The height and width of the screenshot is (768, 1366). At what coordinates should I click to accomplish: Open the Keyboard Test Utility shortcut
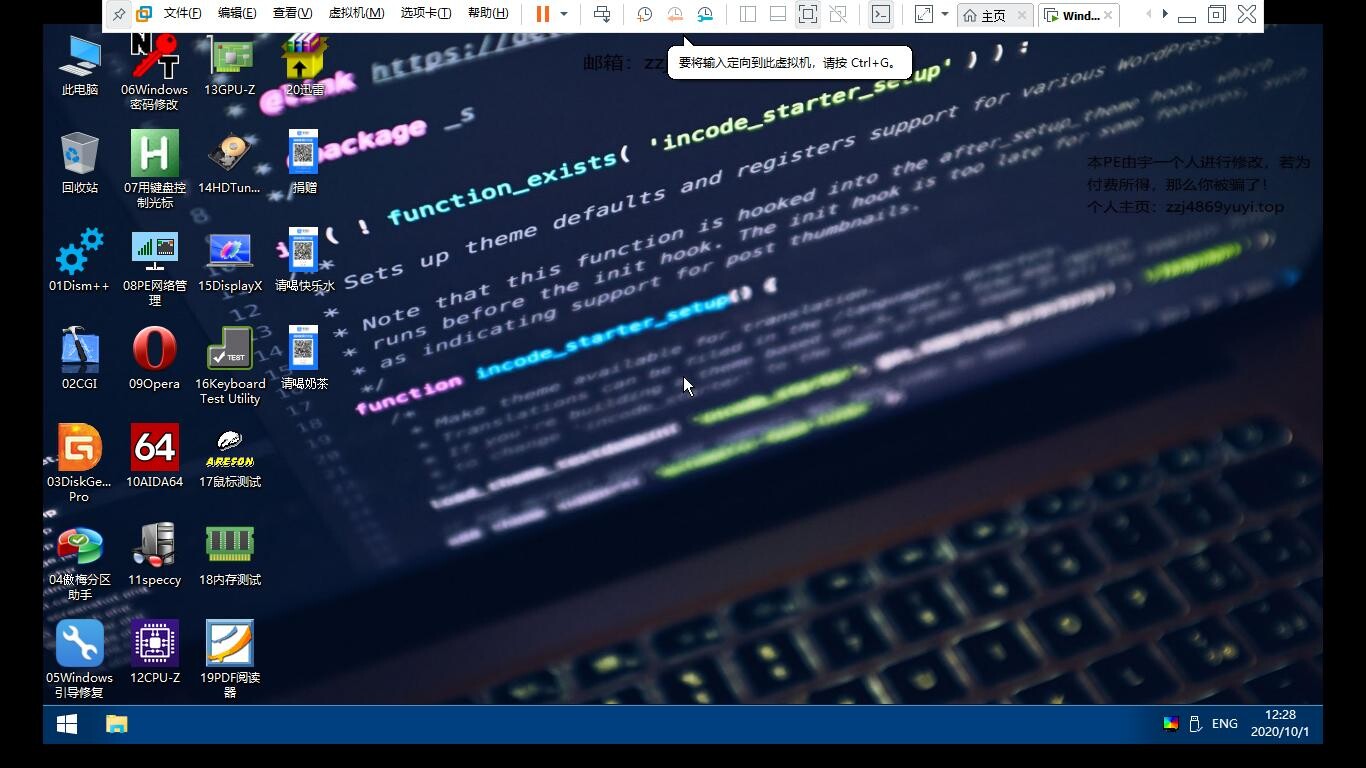[x=230, y=351]
